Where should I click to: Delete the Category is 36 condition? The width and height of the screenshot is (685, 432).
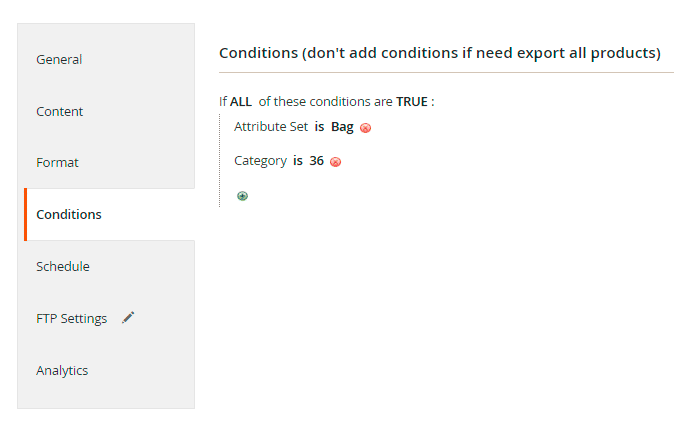coord(335,162)
